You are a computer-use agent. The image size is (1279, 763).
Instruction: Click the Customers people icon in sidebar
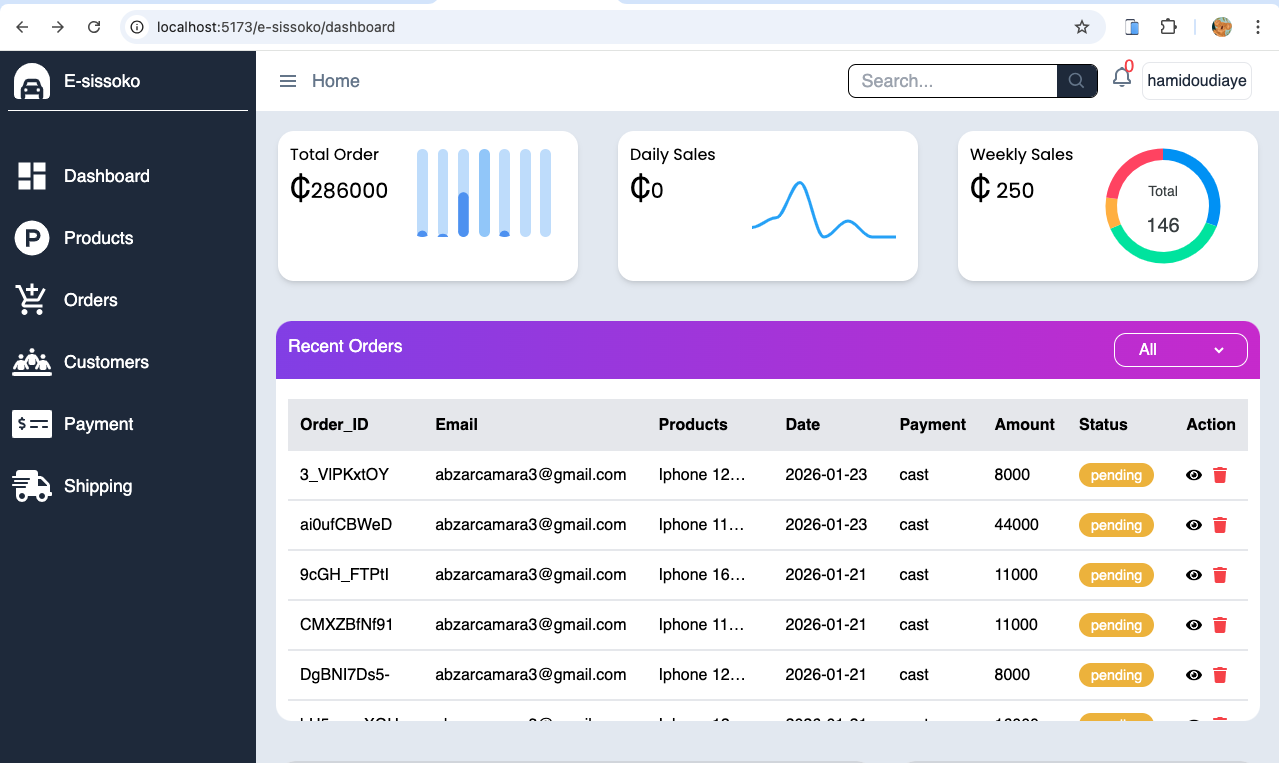click(32, 362)
